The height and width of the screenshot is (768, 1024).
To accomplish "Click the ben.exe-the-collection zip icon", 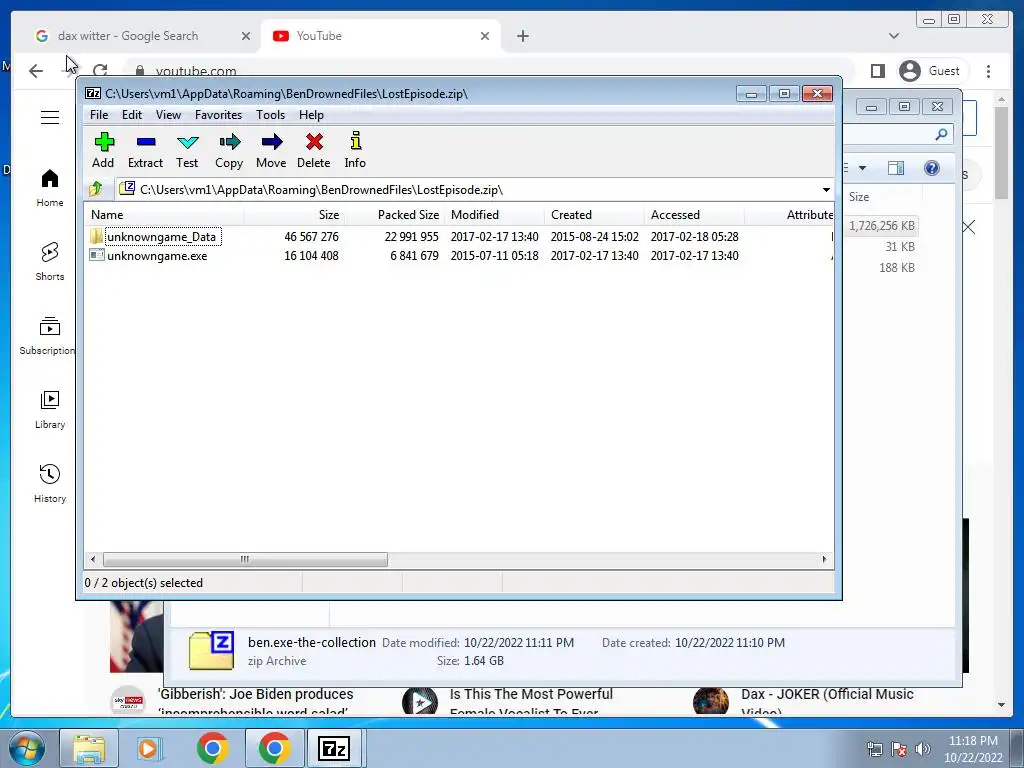I will pyautogui.click(x=212, y=650).
